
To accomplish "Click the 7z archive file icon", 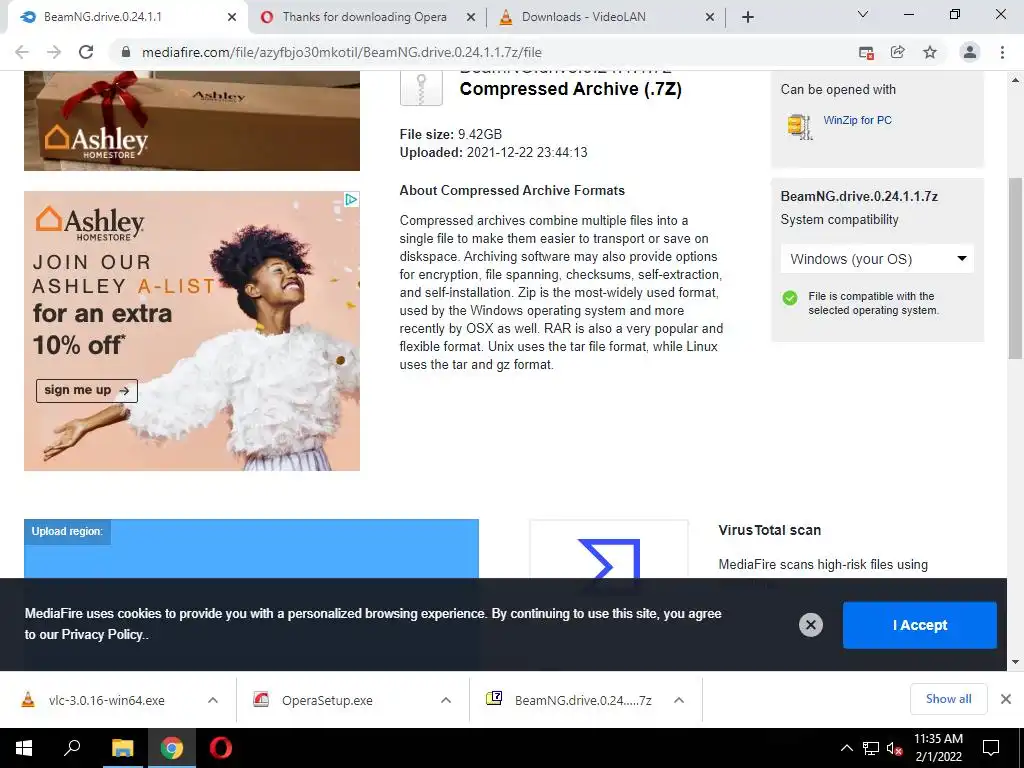I will pyautogui.click(x=421, y=88).
